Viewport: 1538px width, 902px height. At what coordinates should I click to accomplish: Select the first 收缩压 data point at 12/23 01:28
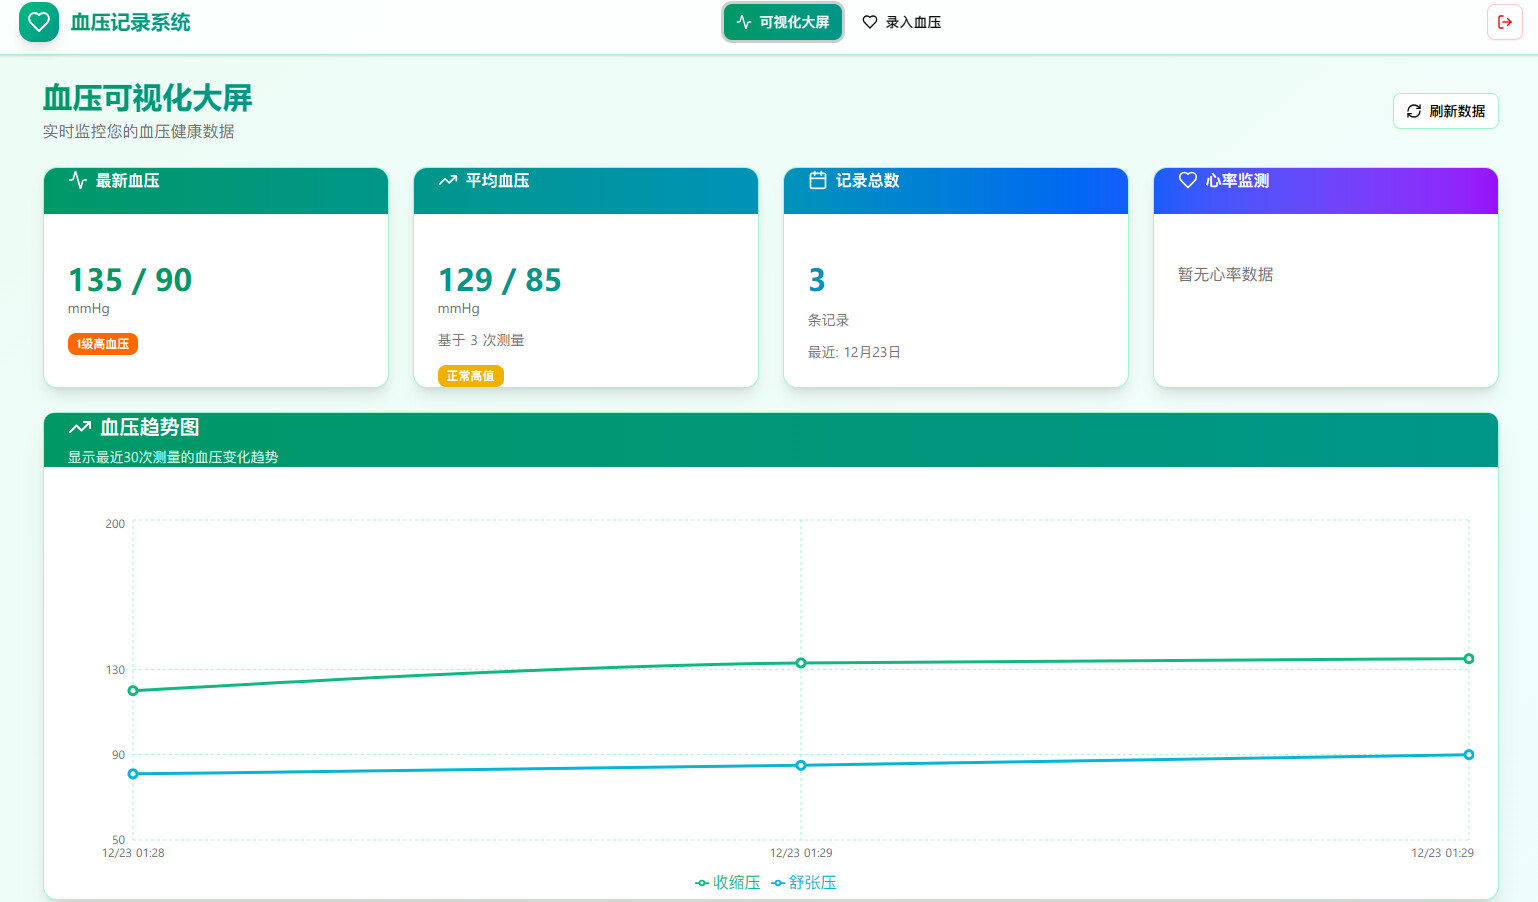point(133,691)
